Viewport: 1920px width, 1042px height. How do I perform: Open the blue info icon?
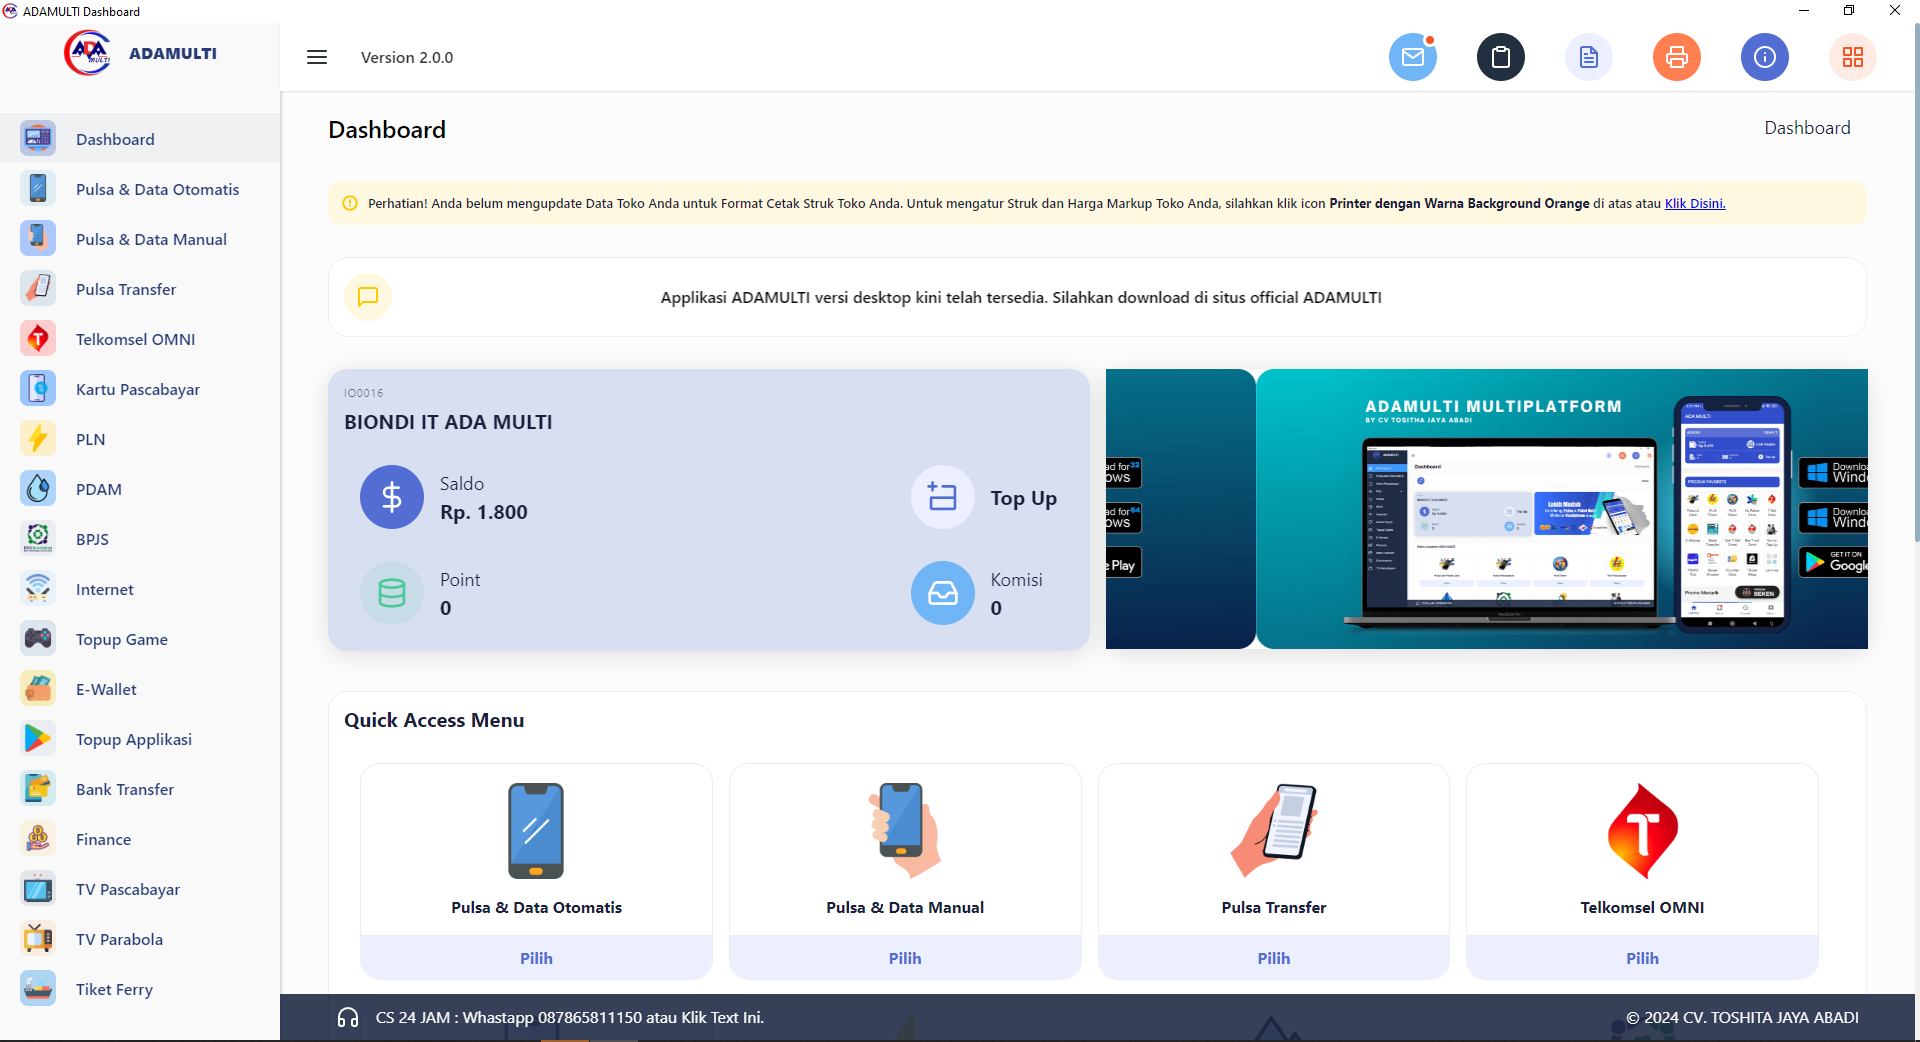(x=1765, y=57)
